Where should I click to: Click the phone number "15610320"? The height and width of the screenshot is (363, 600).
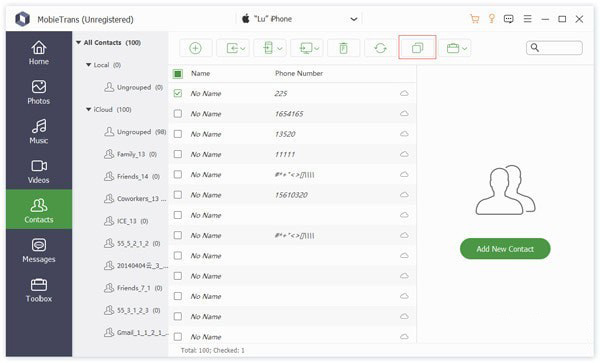pyautogui.click(x=291, y=195)
